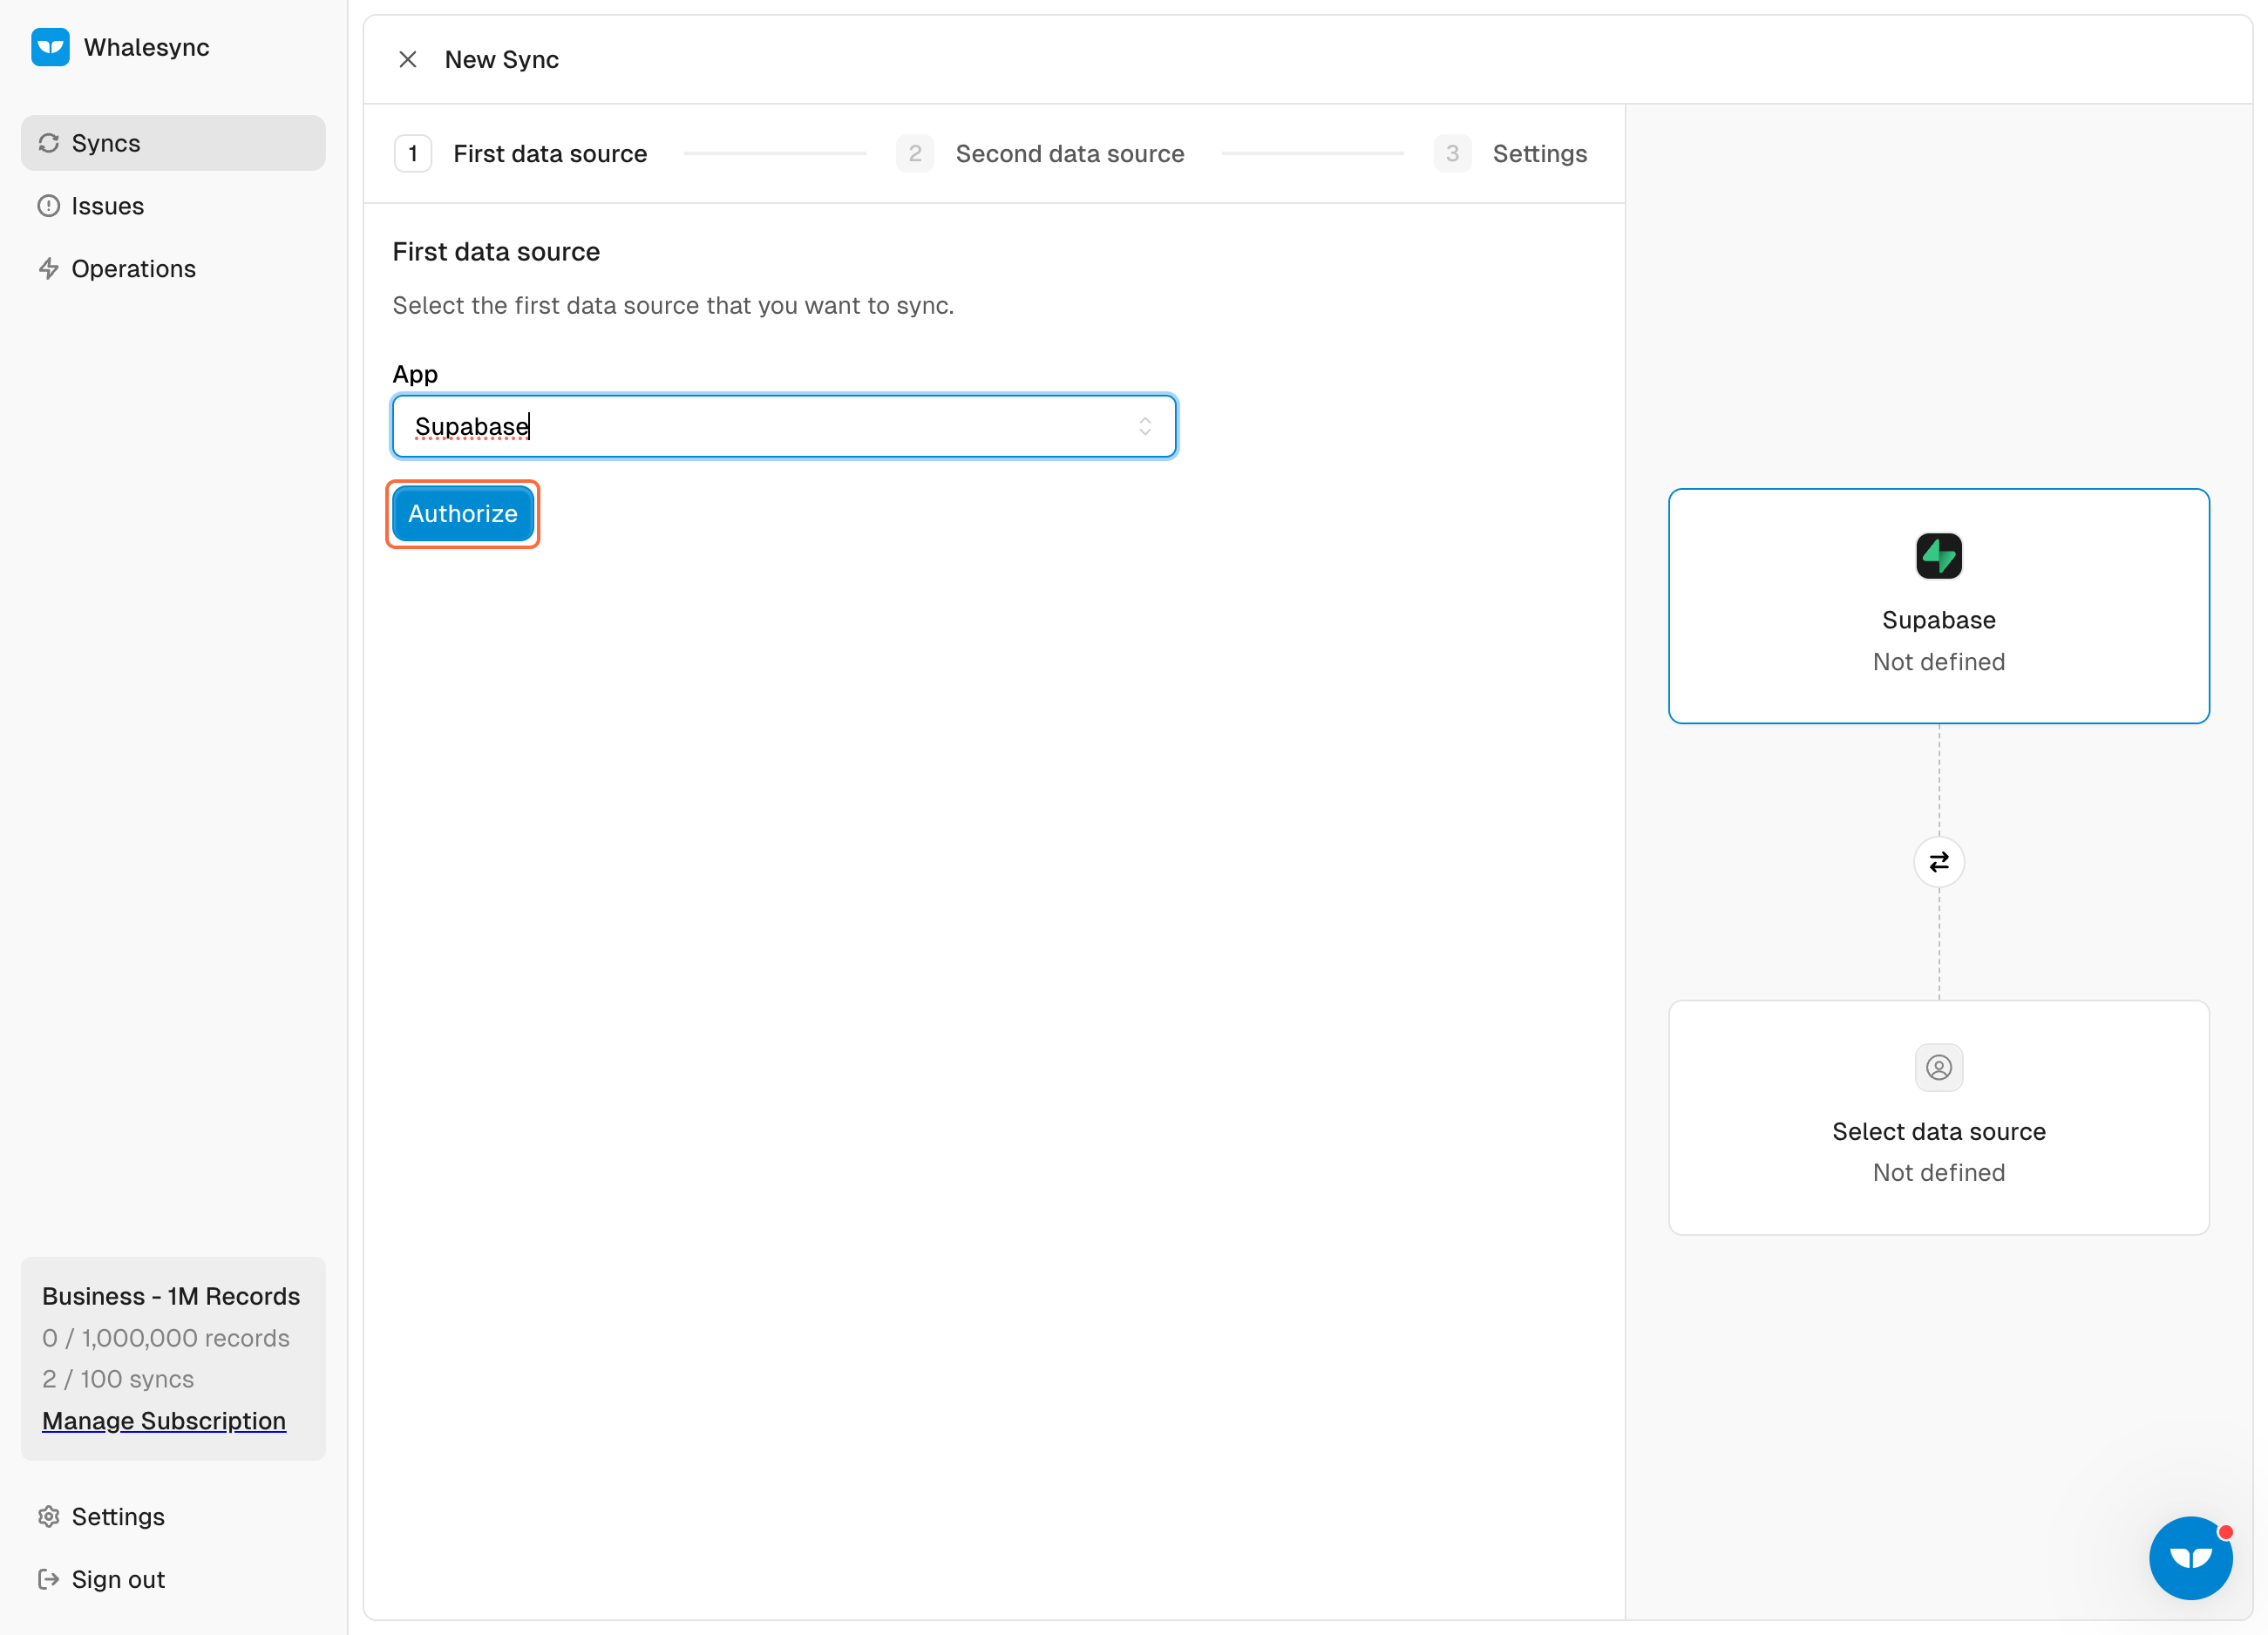
Task: Click 'Not defined' under Supabase
Action: (x=1939, y=662)
